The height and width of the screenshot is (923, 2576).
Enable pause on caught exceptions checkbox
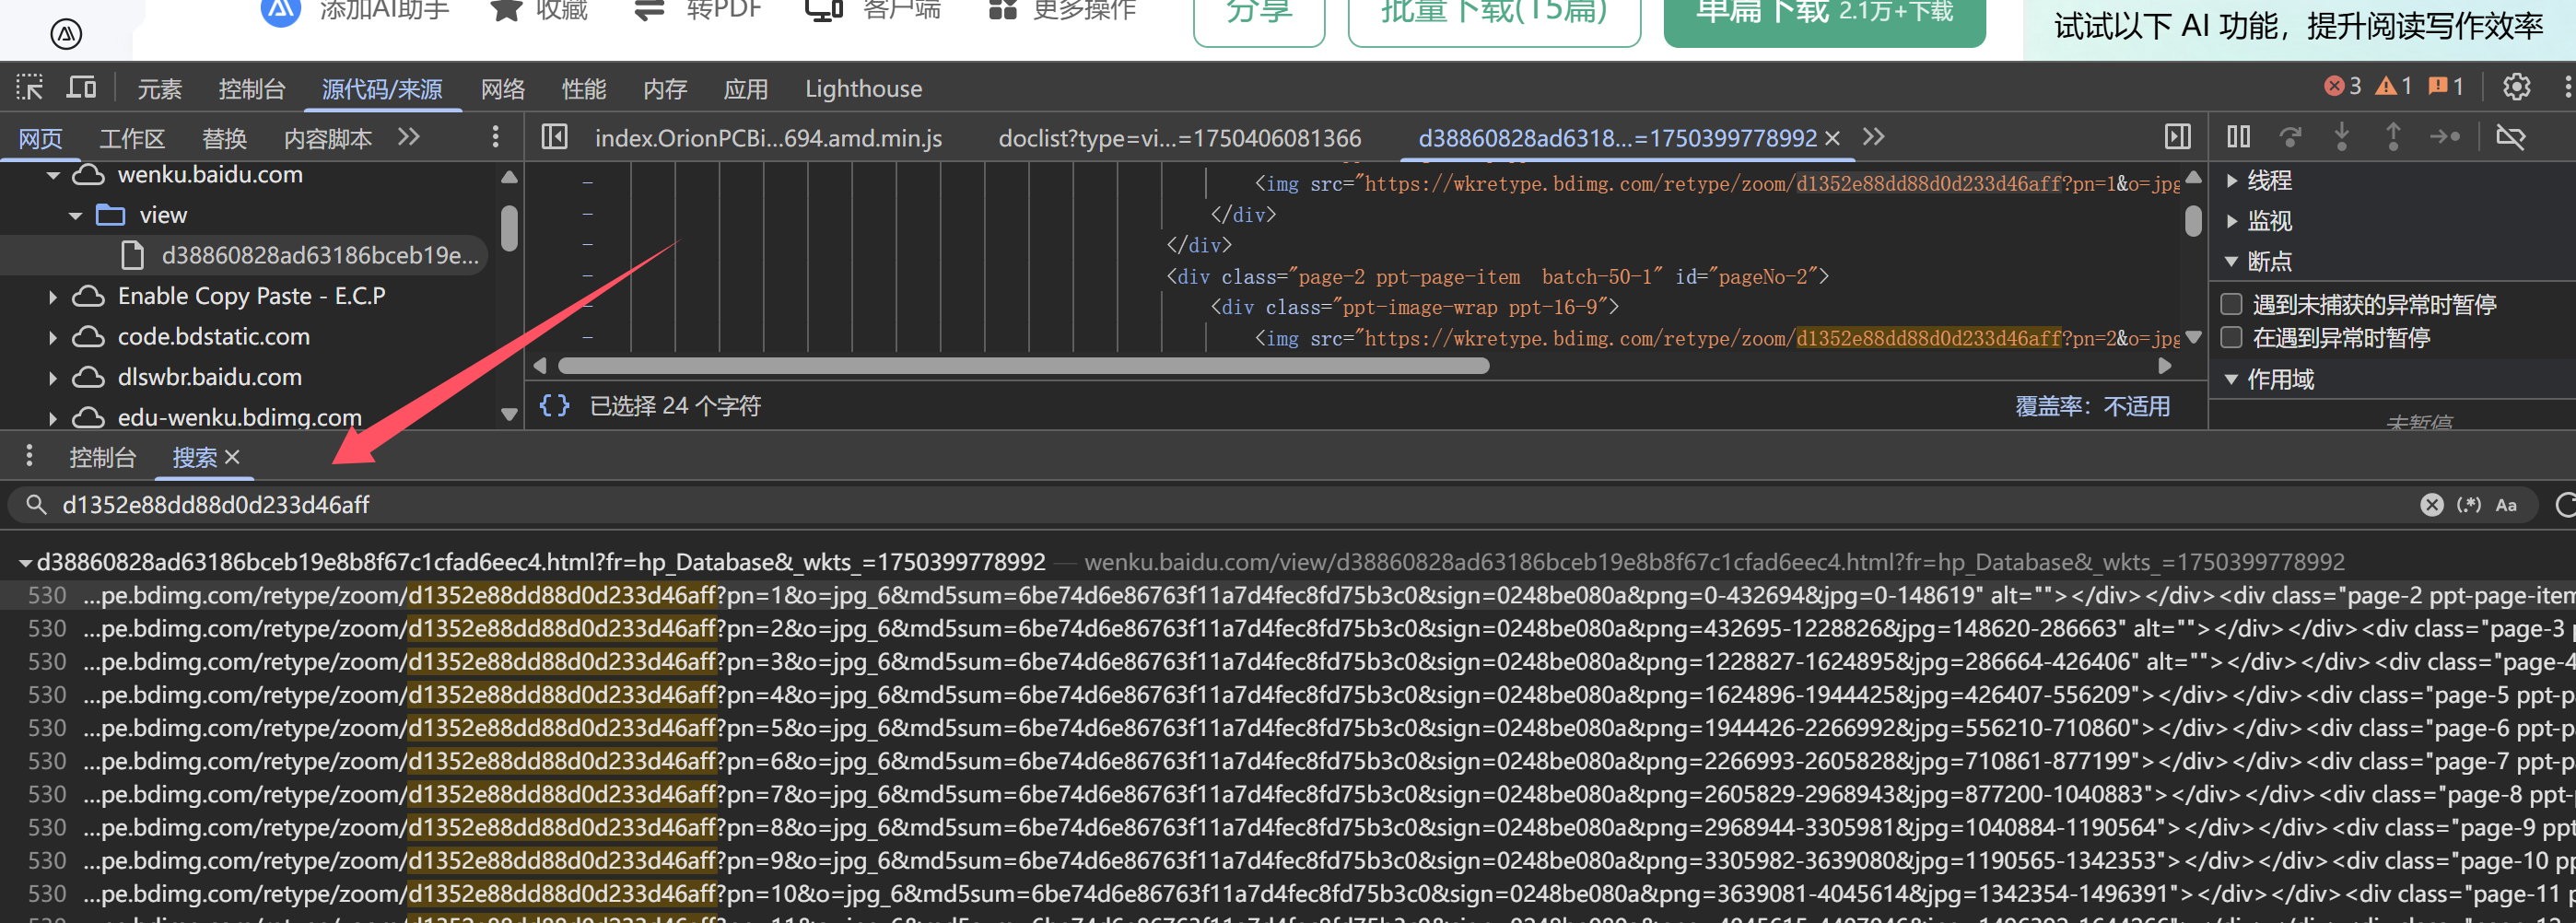[x=2231, y=338]
